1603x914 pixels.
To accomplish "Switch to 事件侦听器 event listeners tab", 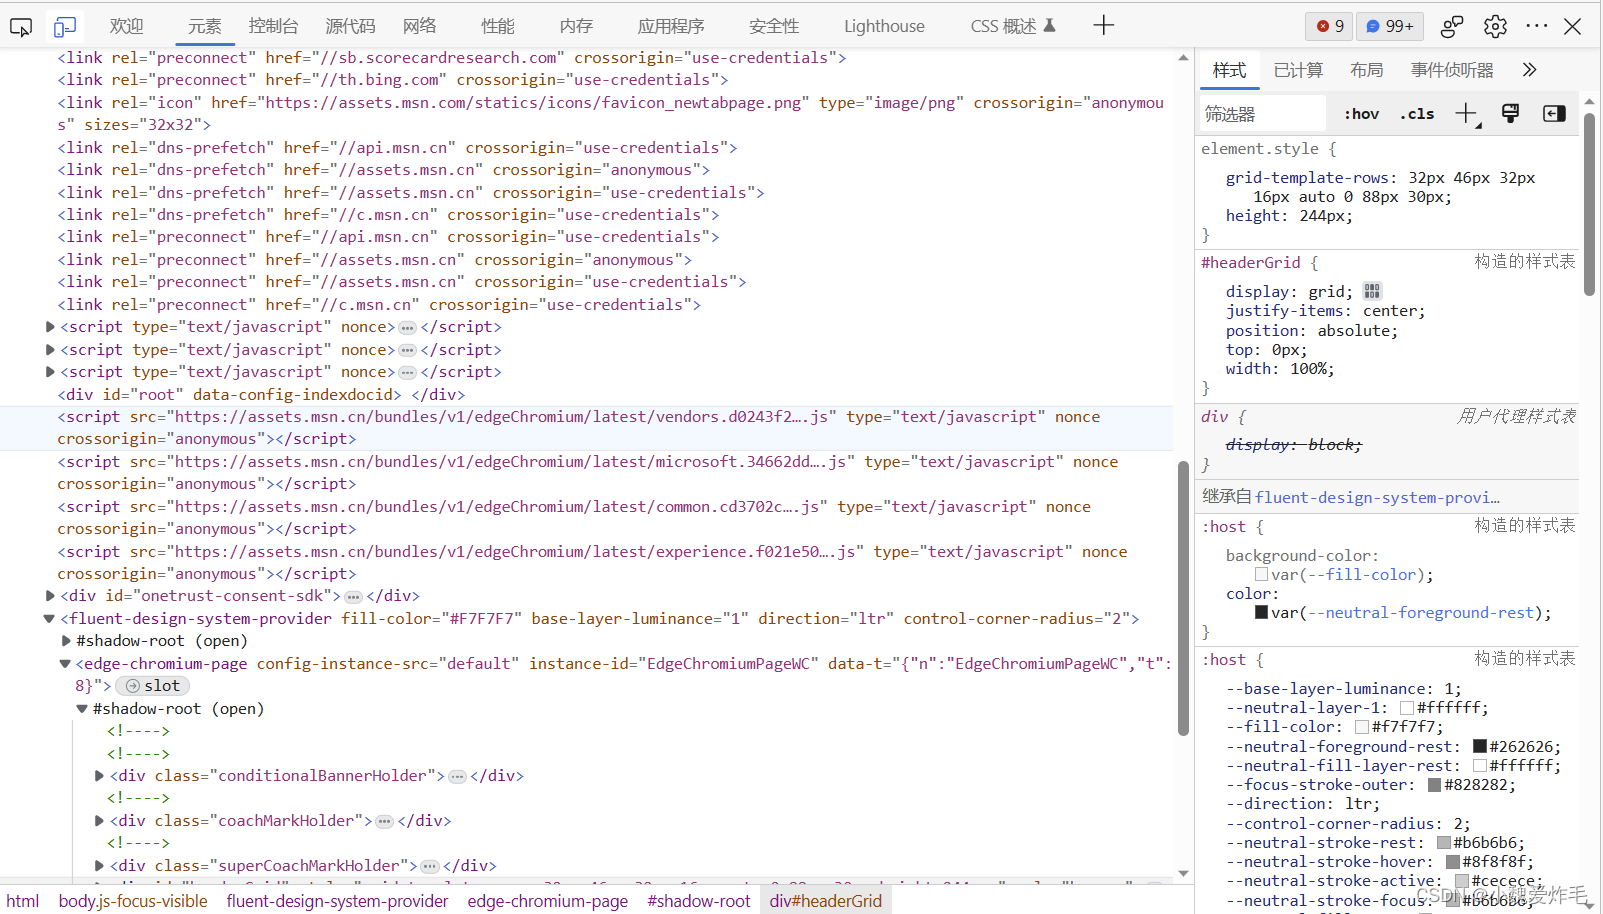I will click(1452, 70).
